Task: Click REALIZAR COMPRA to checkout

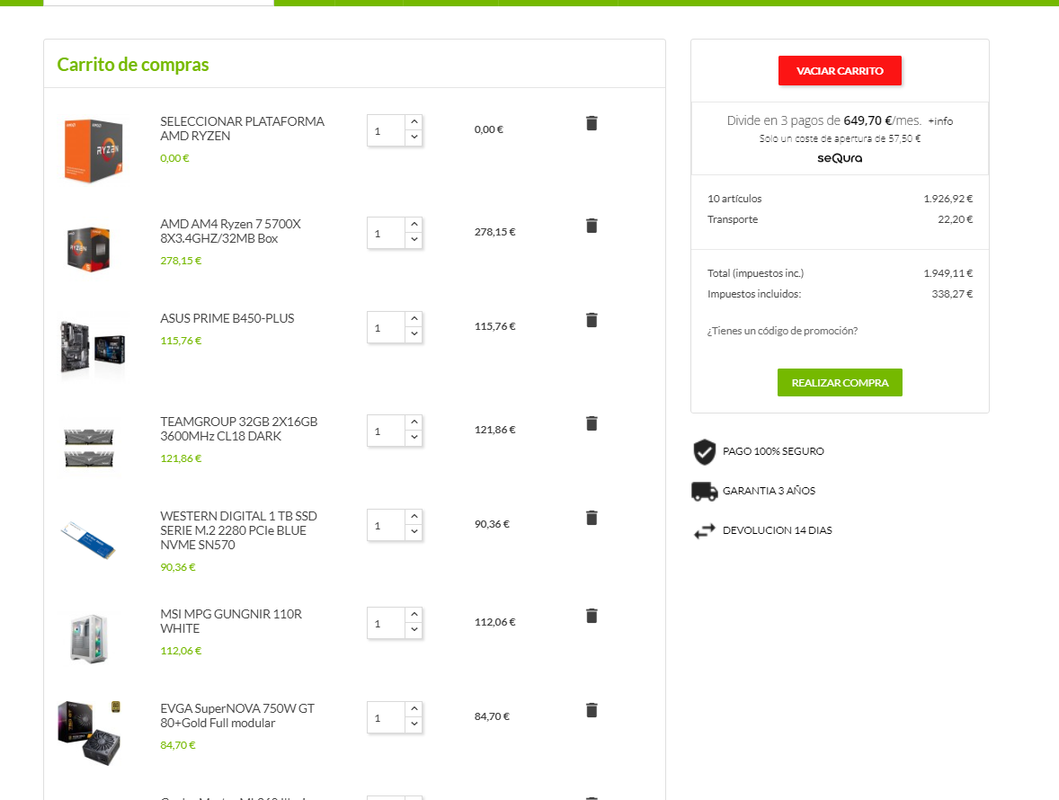Action: (x=840, y=383)
